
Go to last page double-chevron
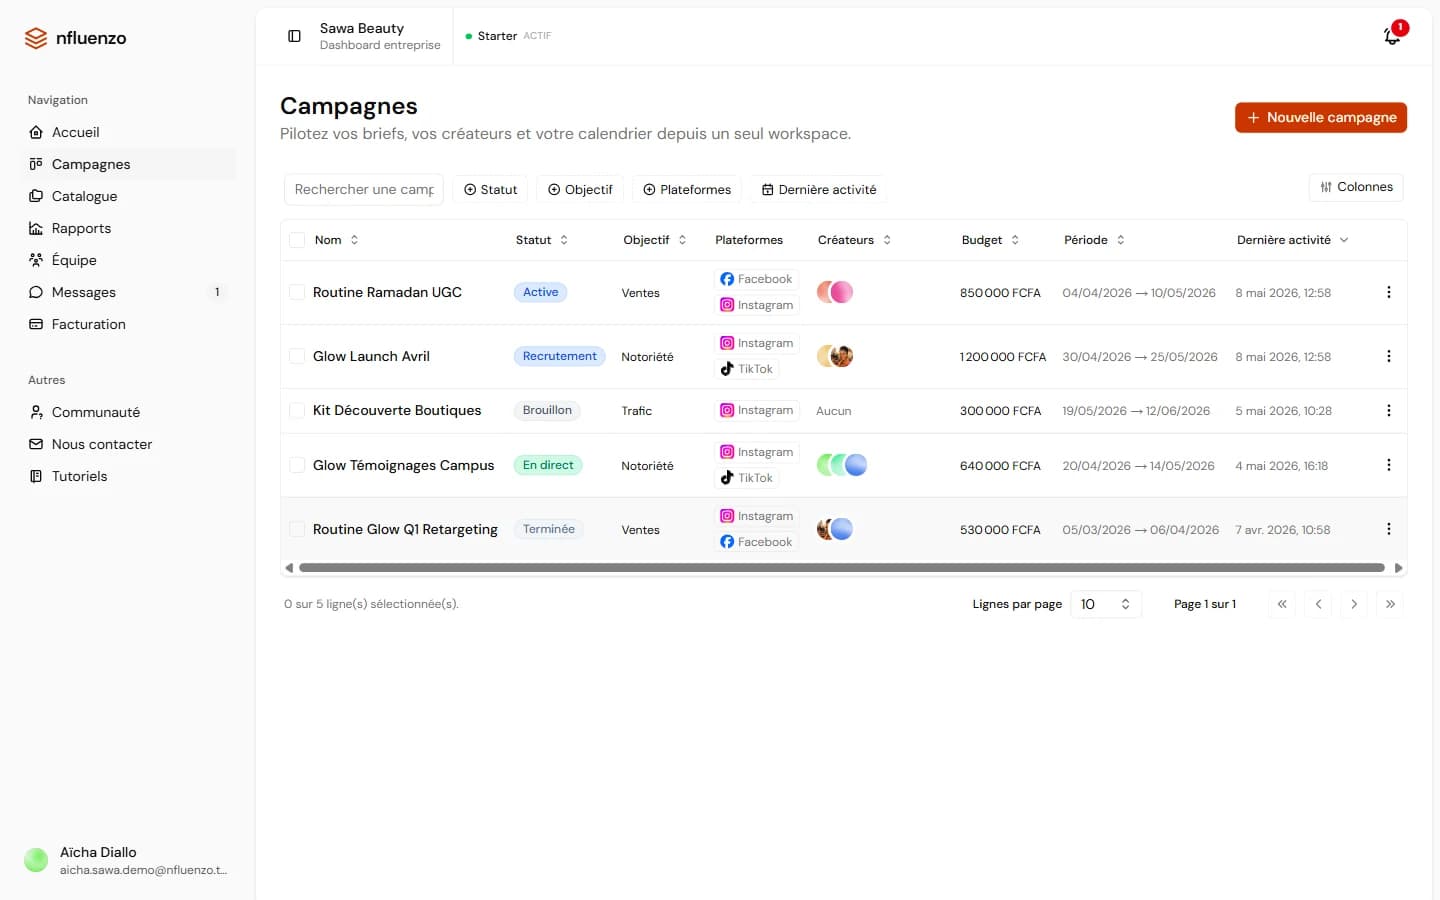click(x=1390, y=604)
